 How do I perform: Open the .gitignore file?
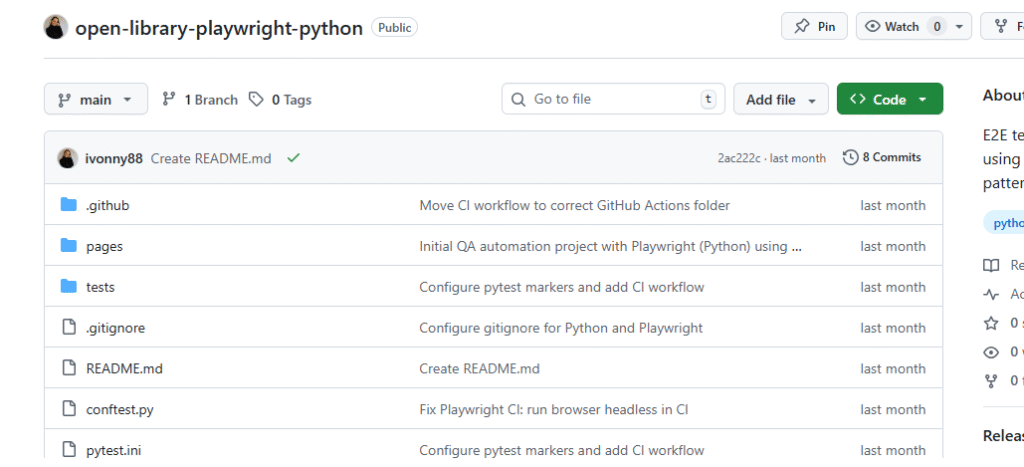(116, 328)
